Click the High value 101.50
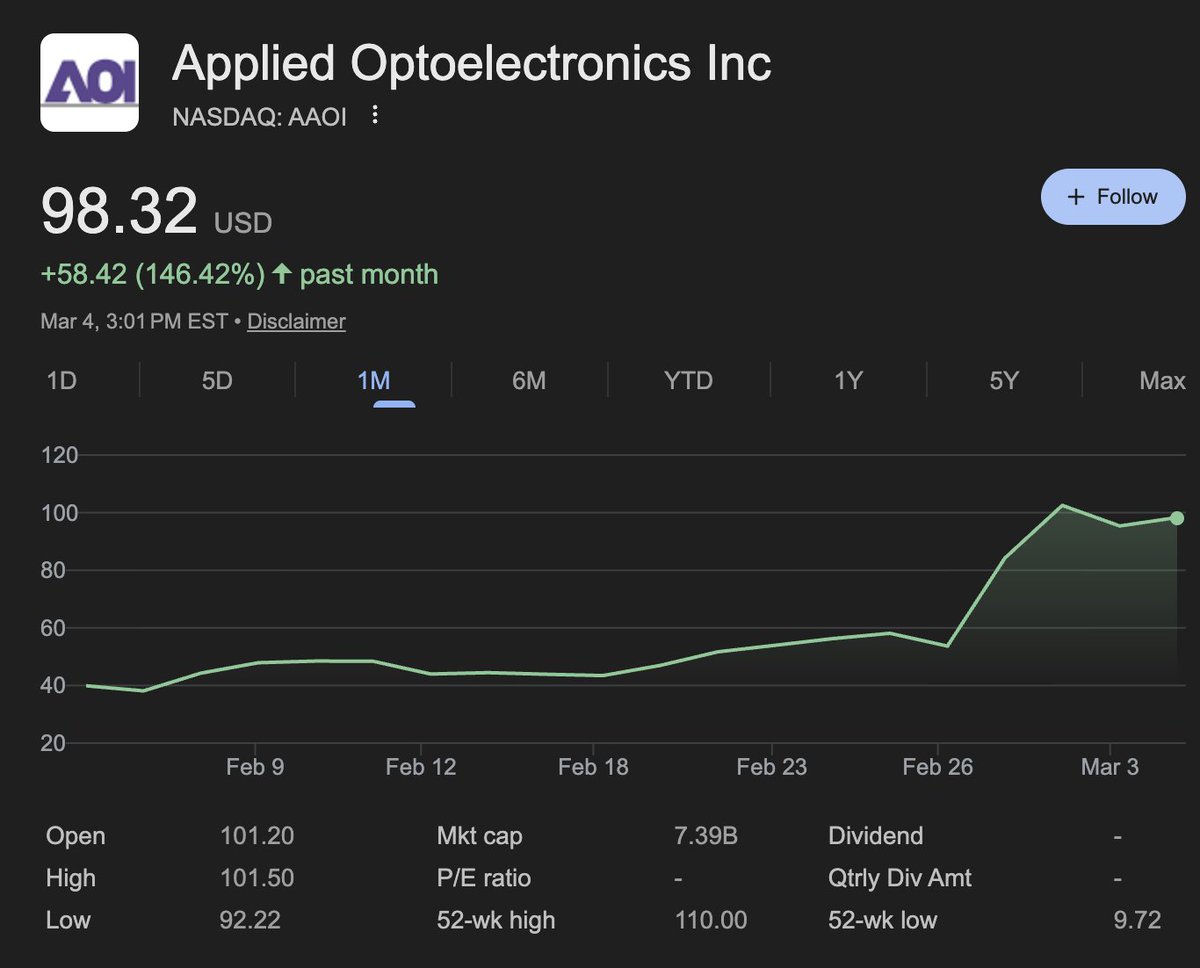Viewport: 1200px width, 968px height. pos(257,878)
